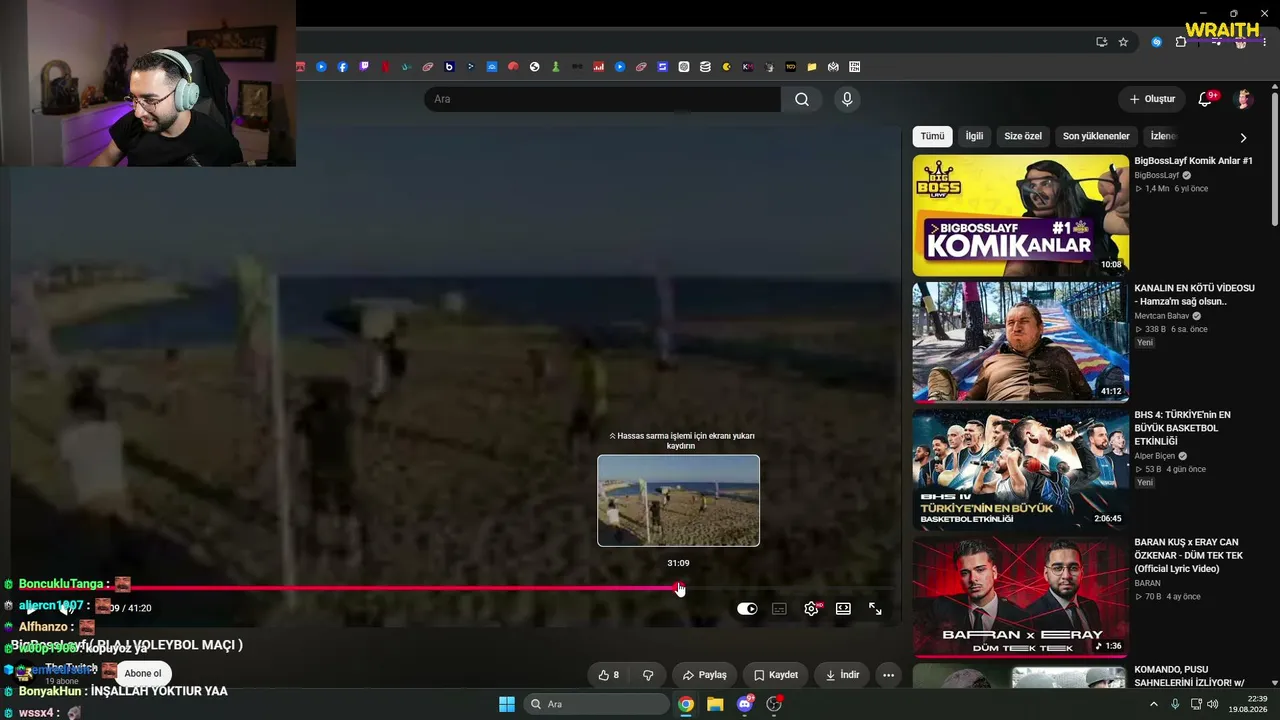Bookmark this page with the star icon
Image resolution: width=1280 pixels, height=720 pixels.
tap(1123, 42)
